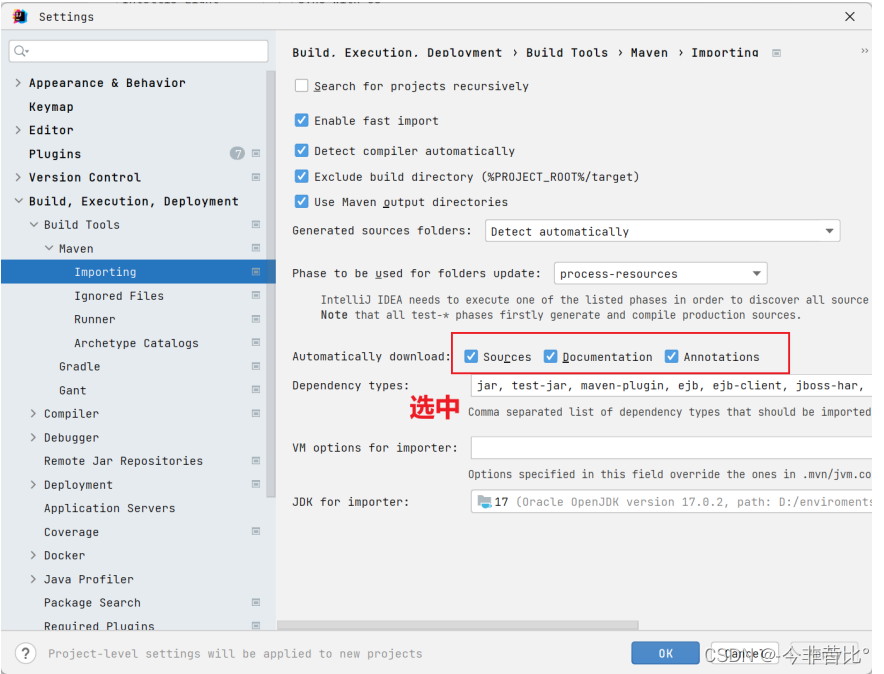Click project-level icon beside Gradle
This screenshot has height=674, width=884.
[x=256, y=366]
